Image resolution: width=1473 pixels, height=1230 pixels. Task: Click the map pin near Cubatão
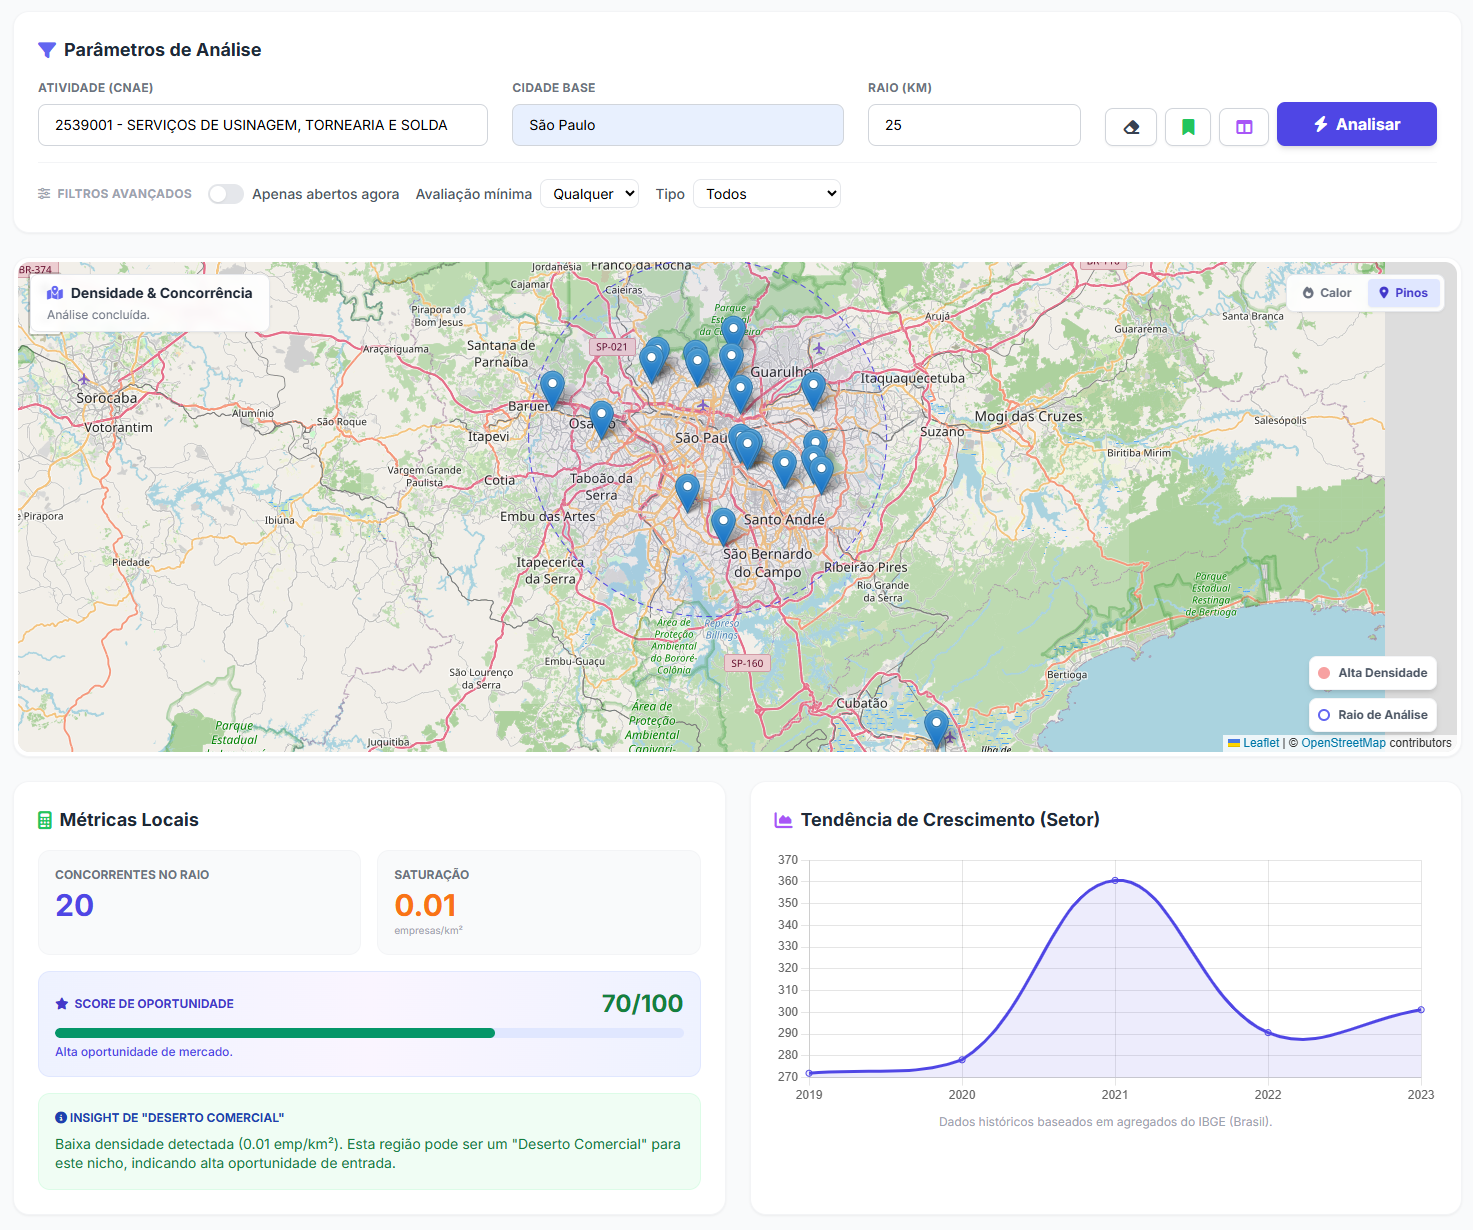(936, 729)
